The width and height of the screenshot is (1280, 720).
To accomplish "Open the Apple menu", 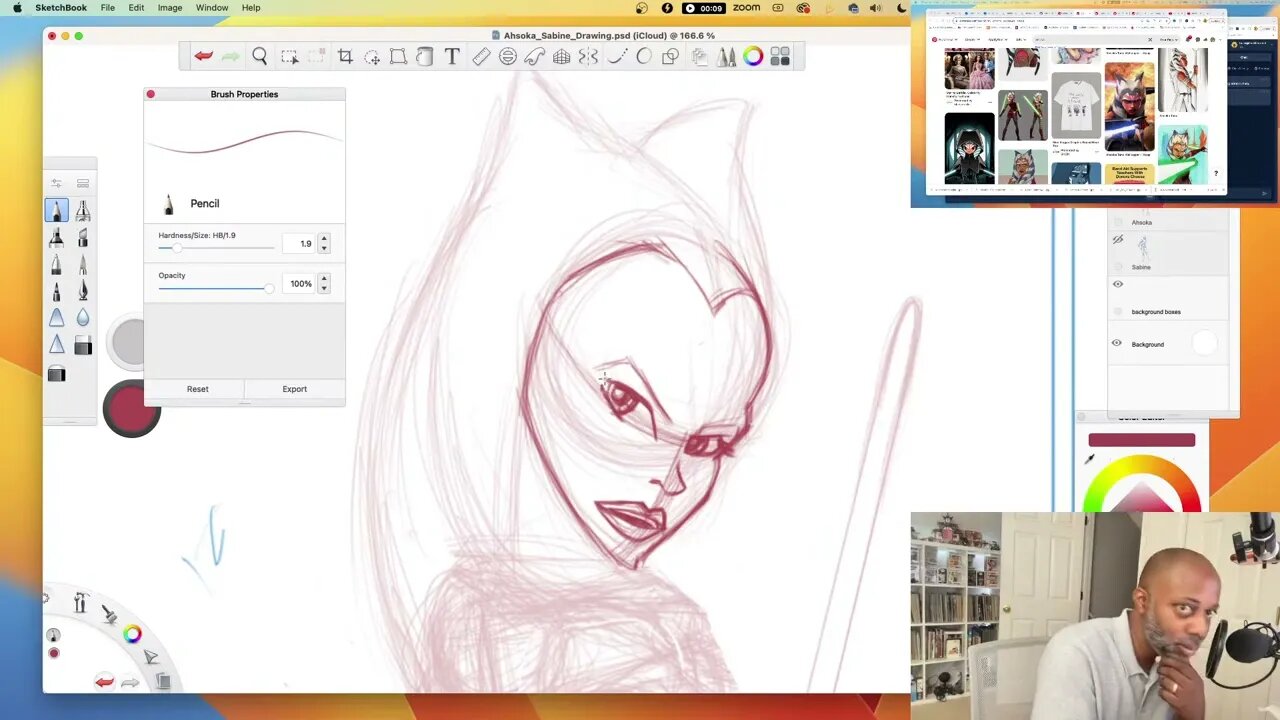I will (x=17, y=8).
